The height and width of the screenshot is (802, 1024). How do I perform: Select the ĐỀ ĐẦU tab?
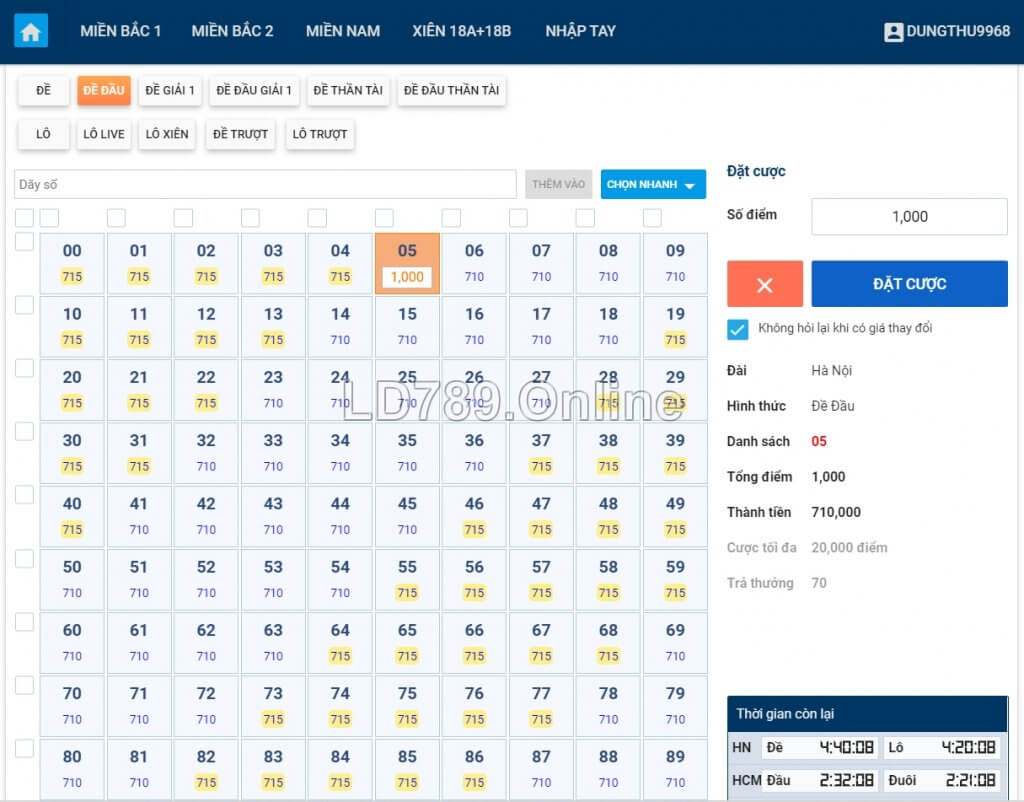(x=104, y=90)
